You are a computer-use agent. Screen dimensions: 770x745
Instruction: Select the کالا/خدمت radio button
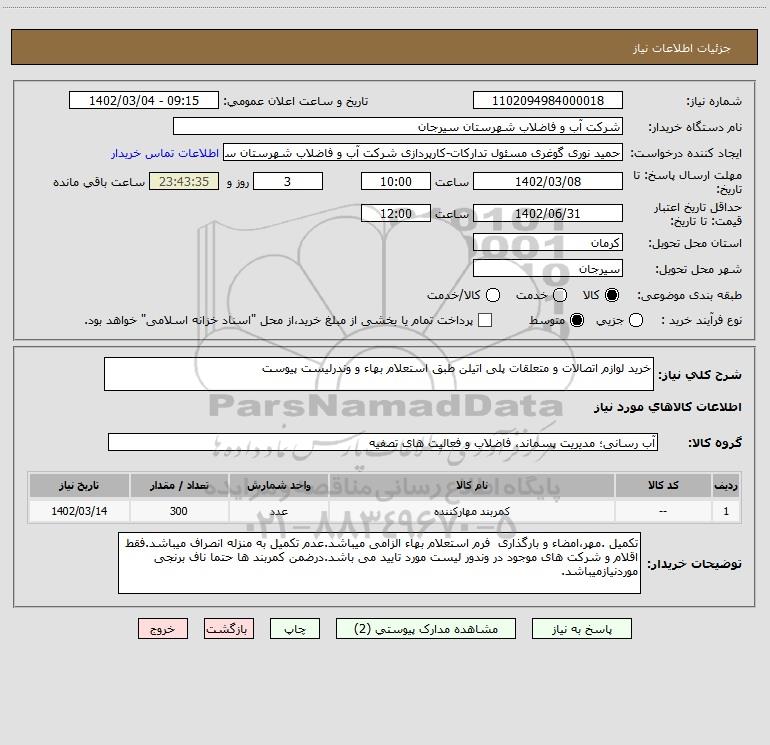[x=493, y=295]
